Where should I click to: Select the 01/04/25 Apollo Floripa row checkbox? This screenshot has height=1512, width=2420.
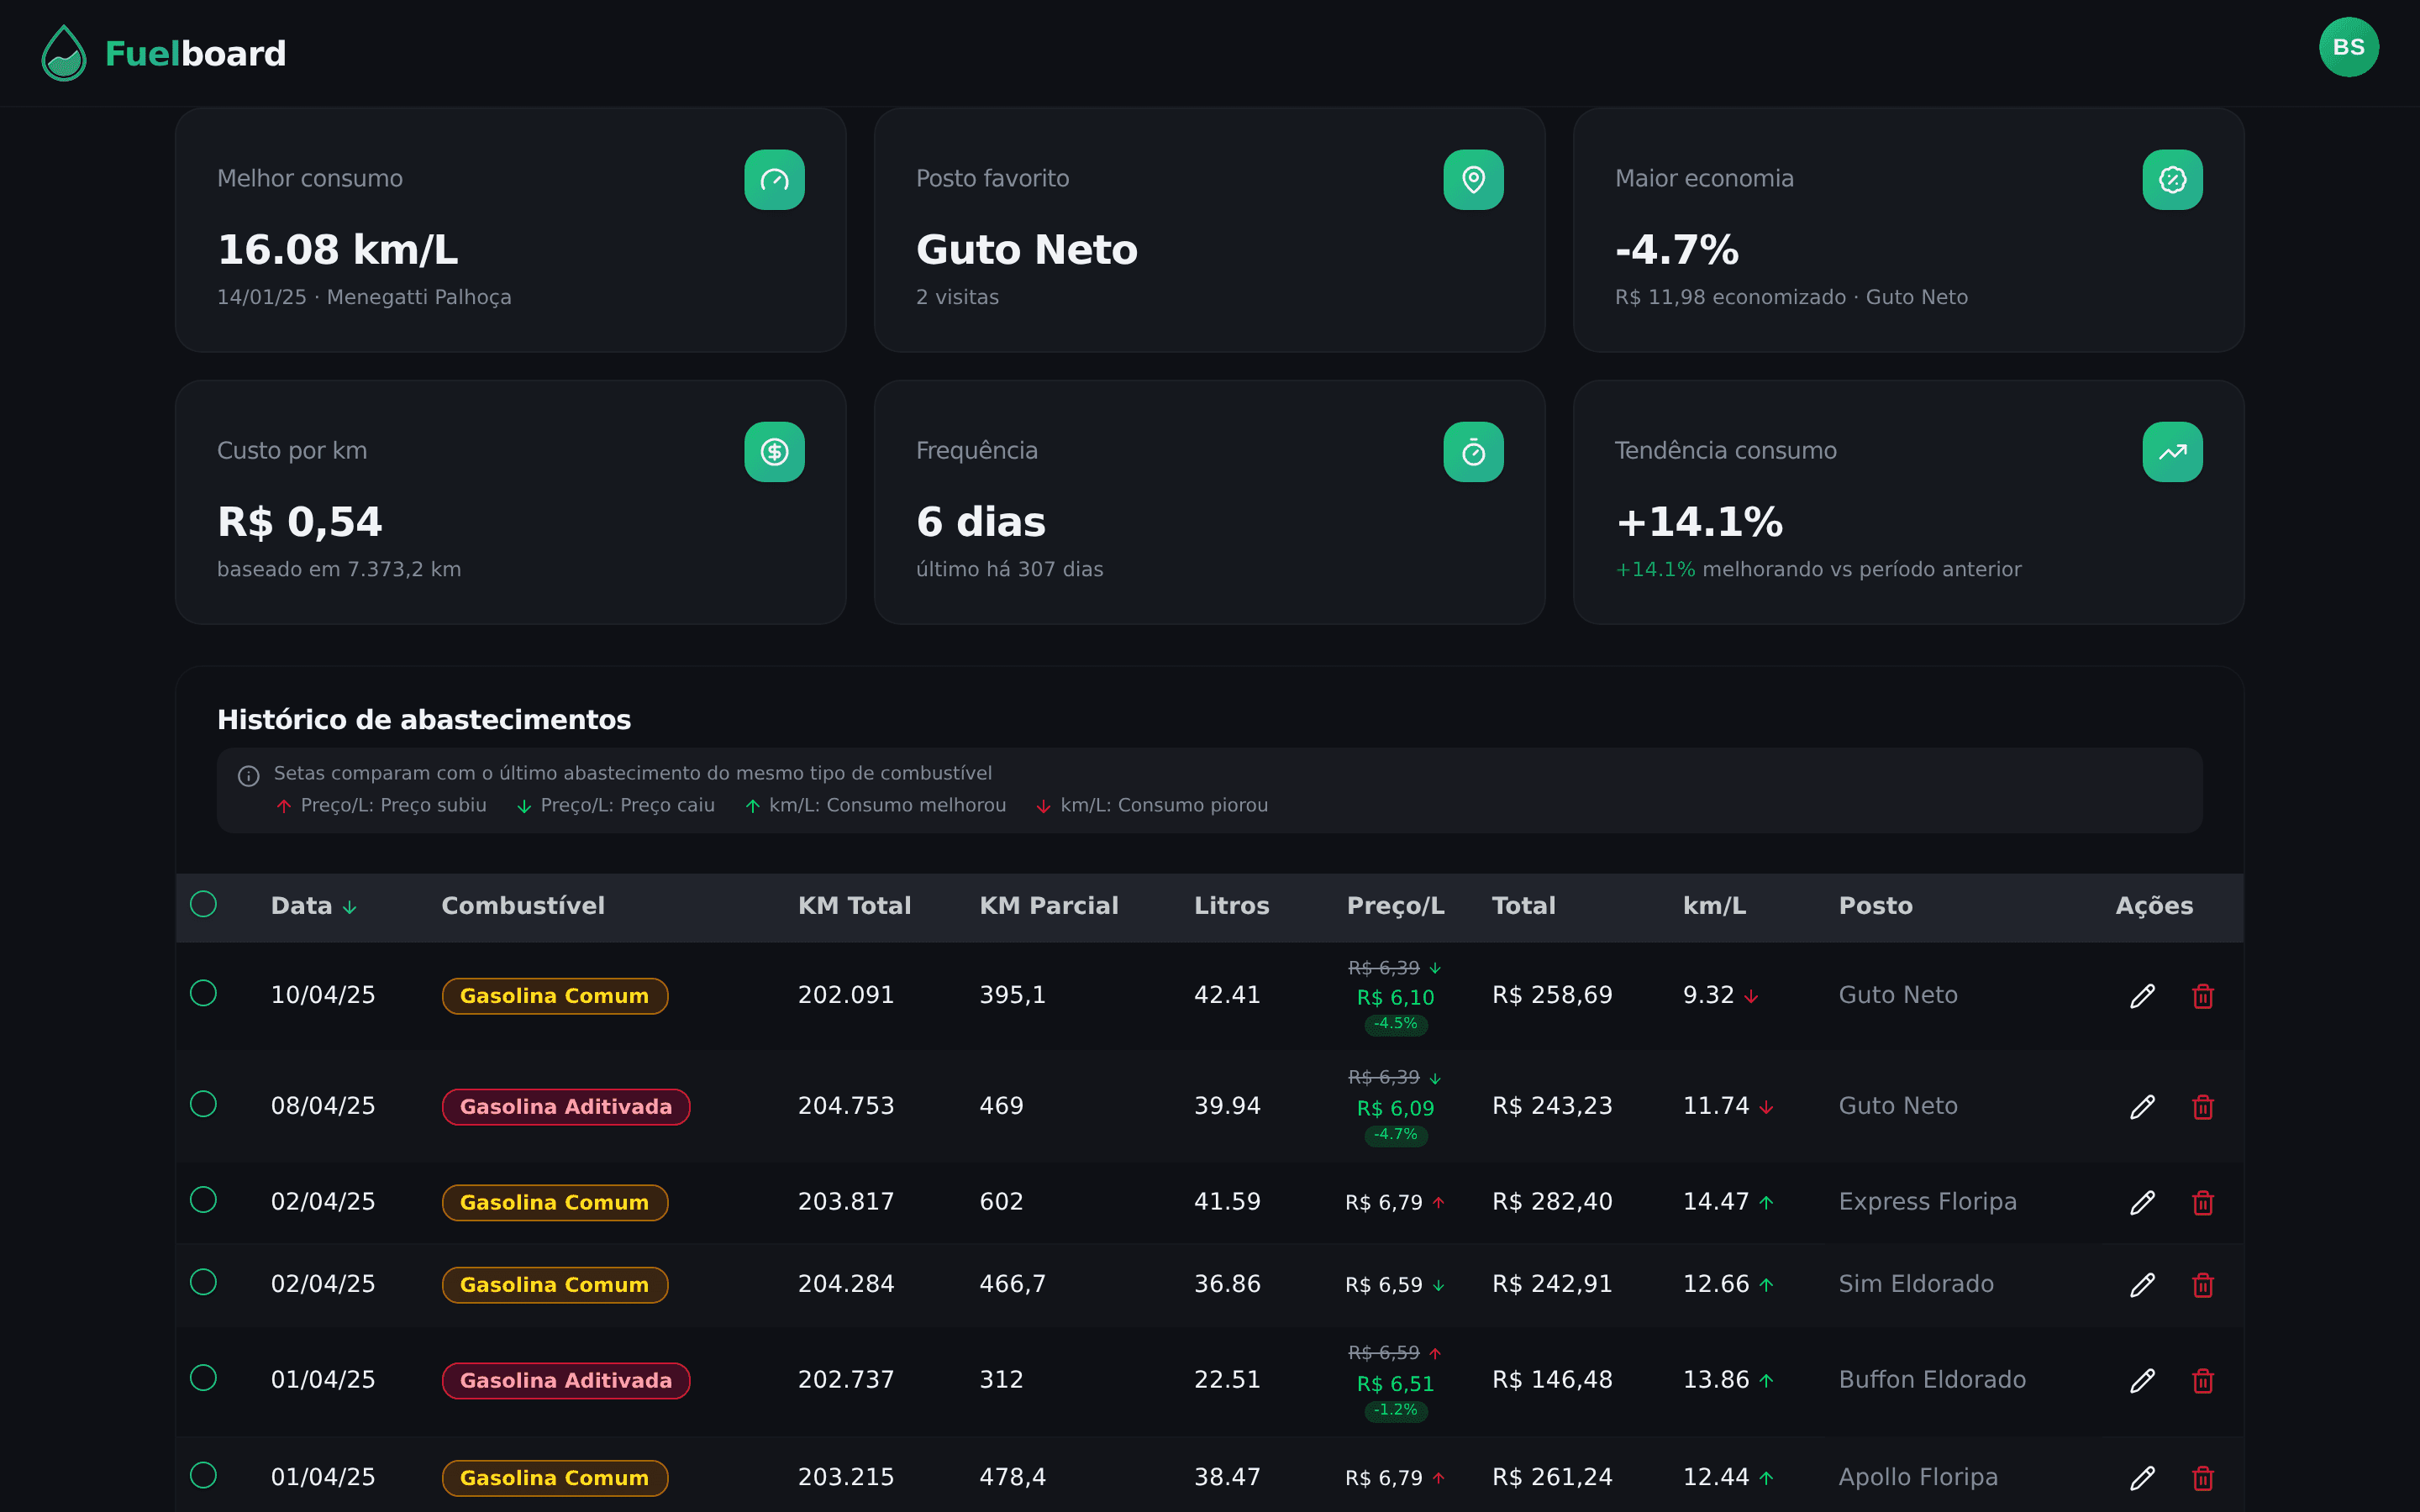coord(203,1476)
